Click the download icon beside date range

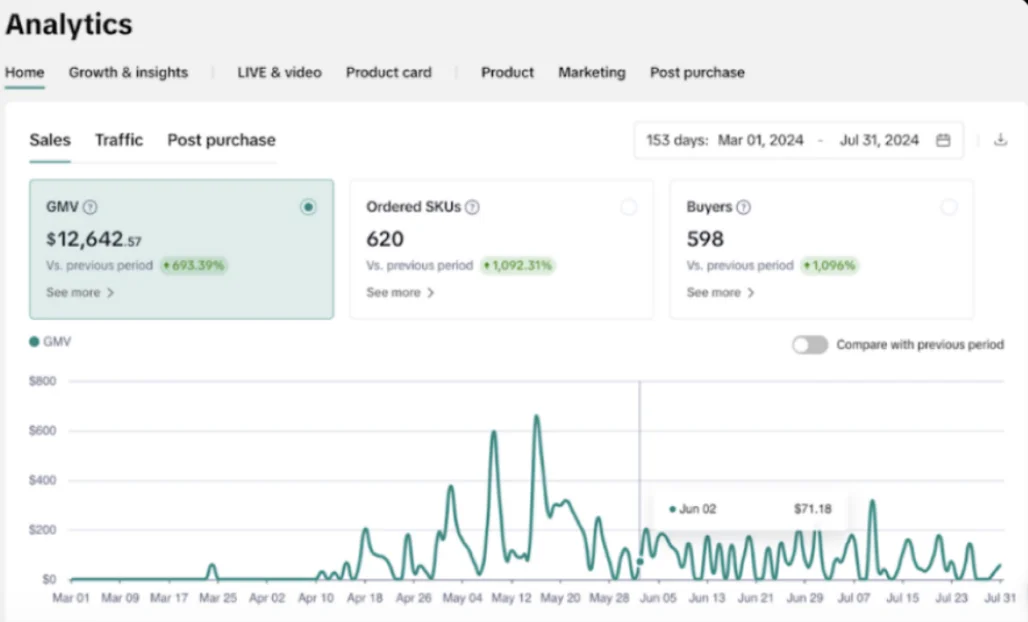[1000, 140]
